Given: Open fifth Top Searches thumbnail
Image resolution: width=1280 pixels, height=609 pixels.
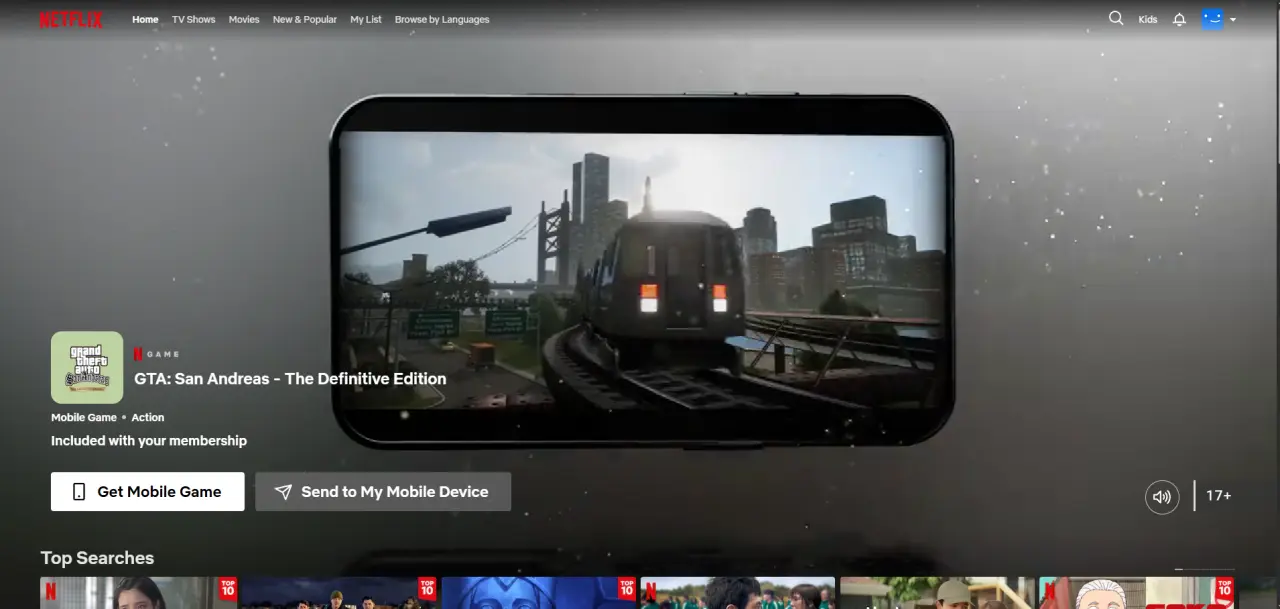Looking at the screenshot, I should click(937, 593).
